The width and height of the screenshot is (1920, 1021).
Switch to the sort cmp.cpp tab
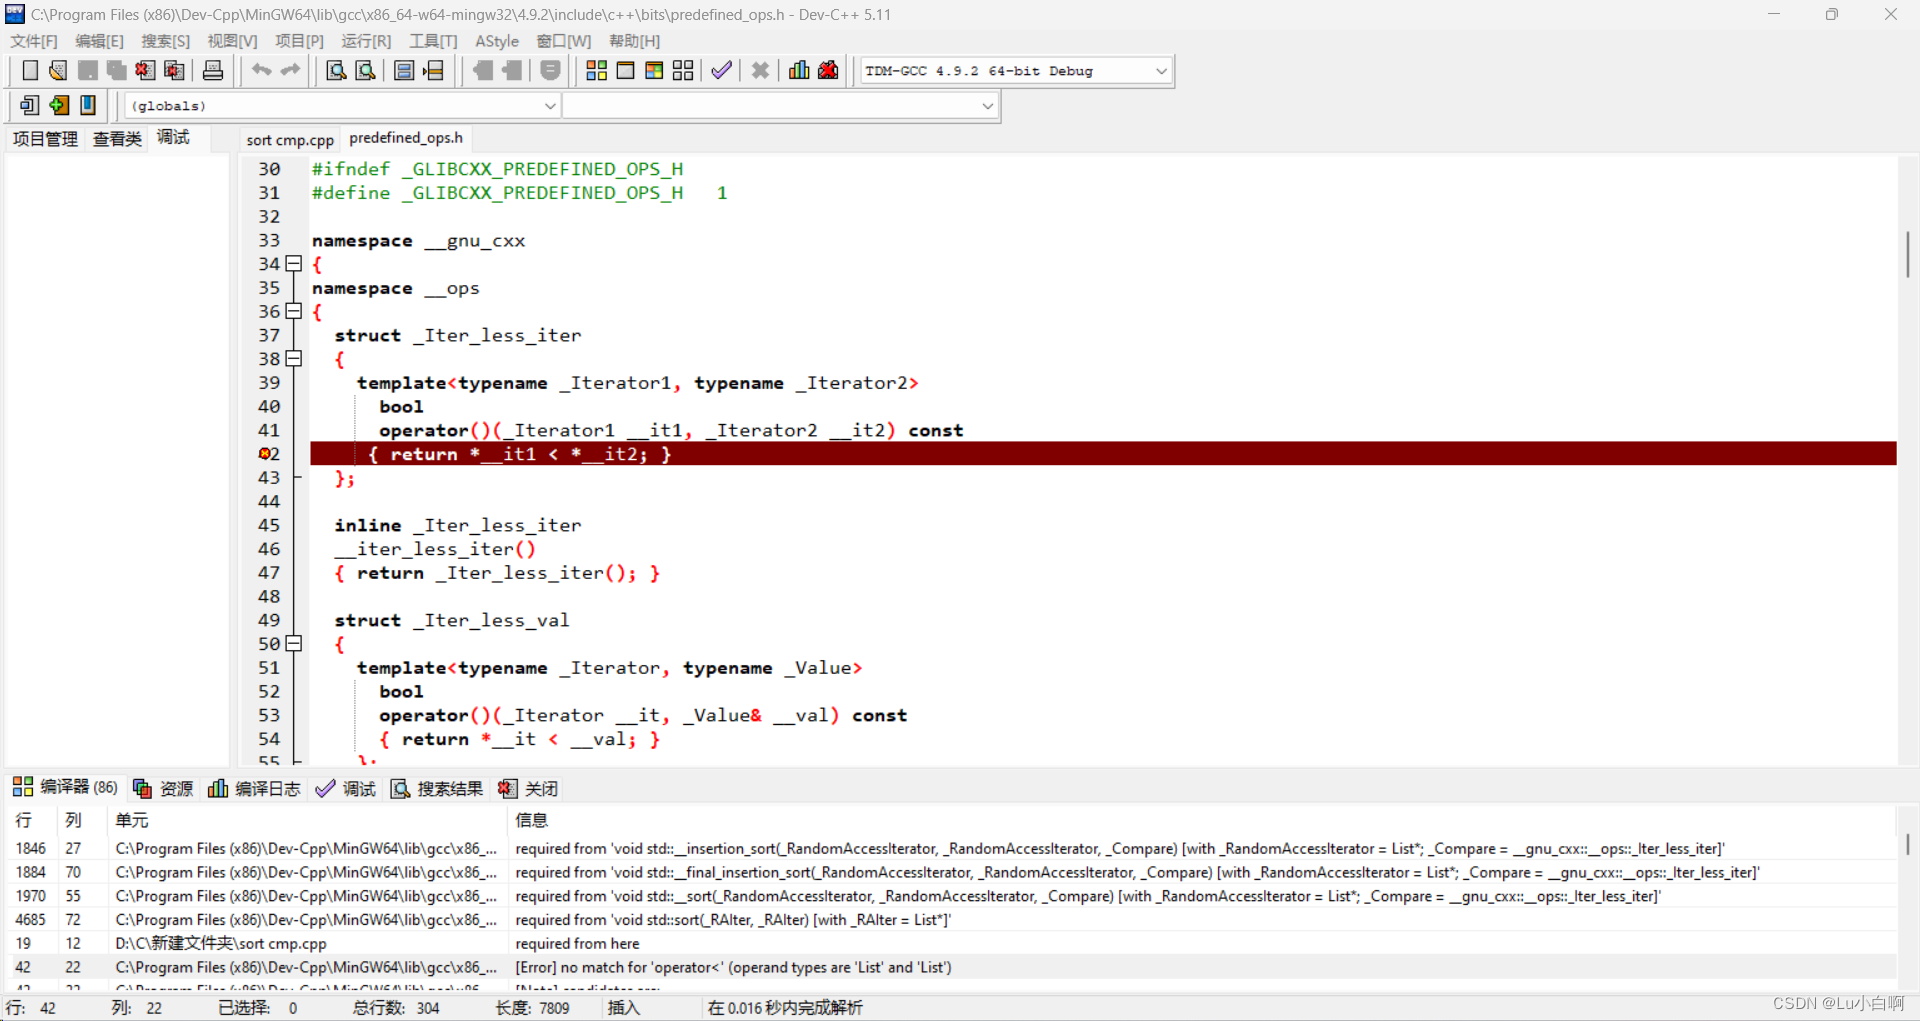pos(289,139)
